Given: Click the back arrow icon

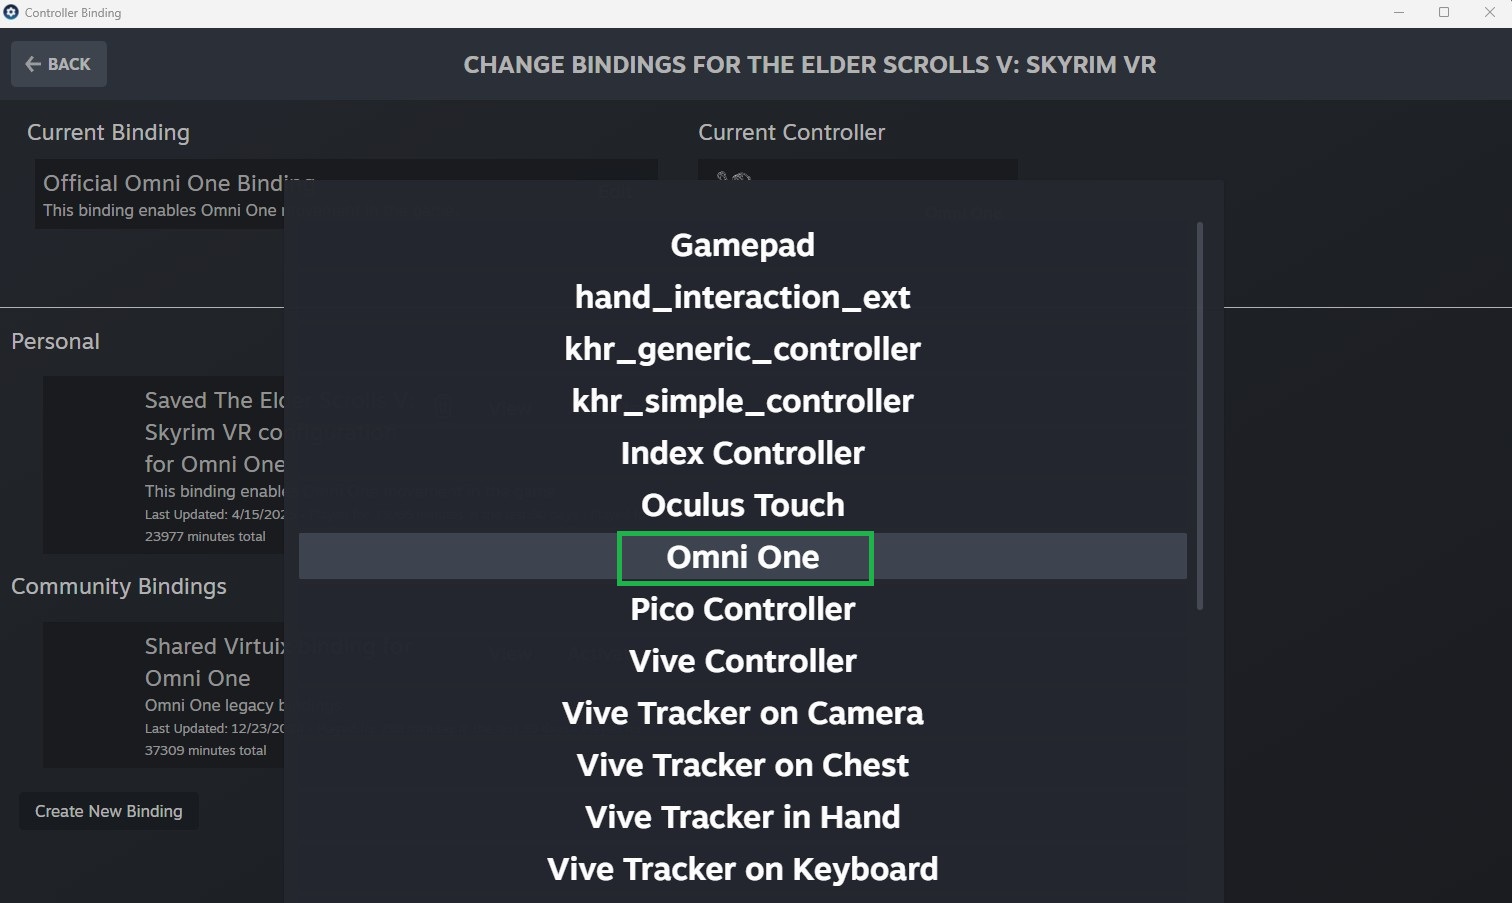Looking at the screenshot, I should pyautogui.click(x=32, y=63).
